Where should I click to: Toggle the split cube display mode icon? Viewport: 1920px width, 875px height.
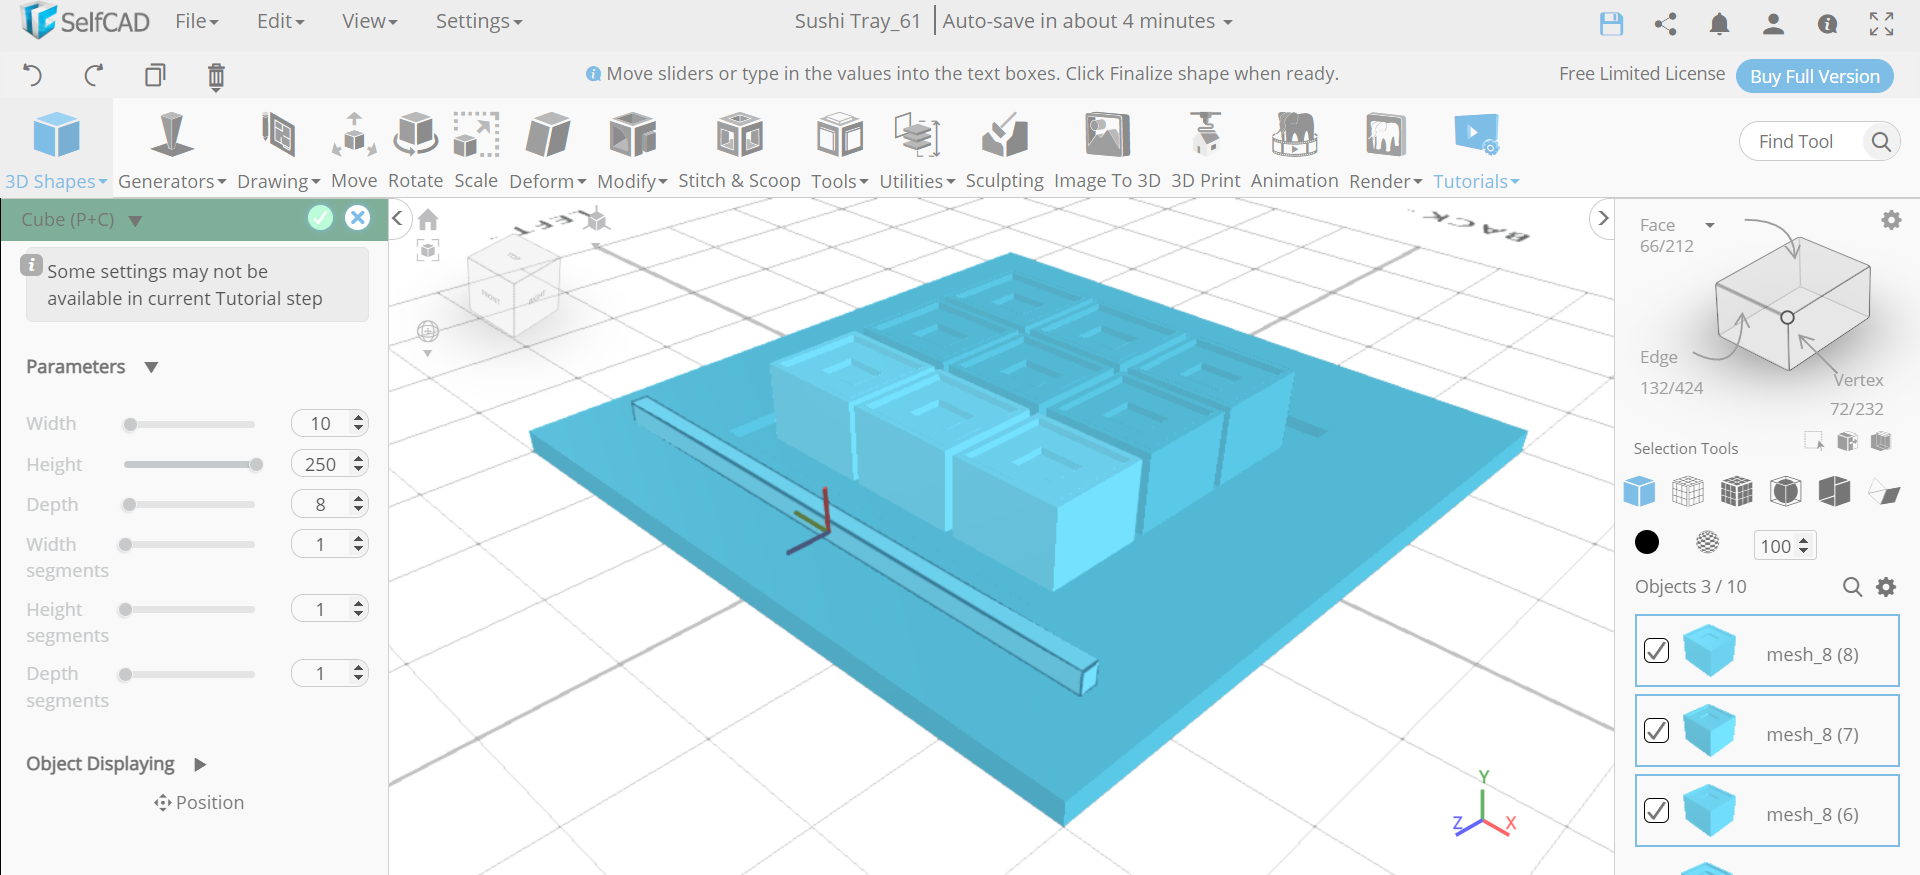pyautogui.click(x=1835, y=491)
